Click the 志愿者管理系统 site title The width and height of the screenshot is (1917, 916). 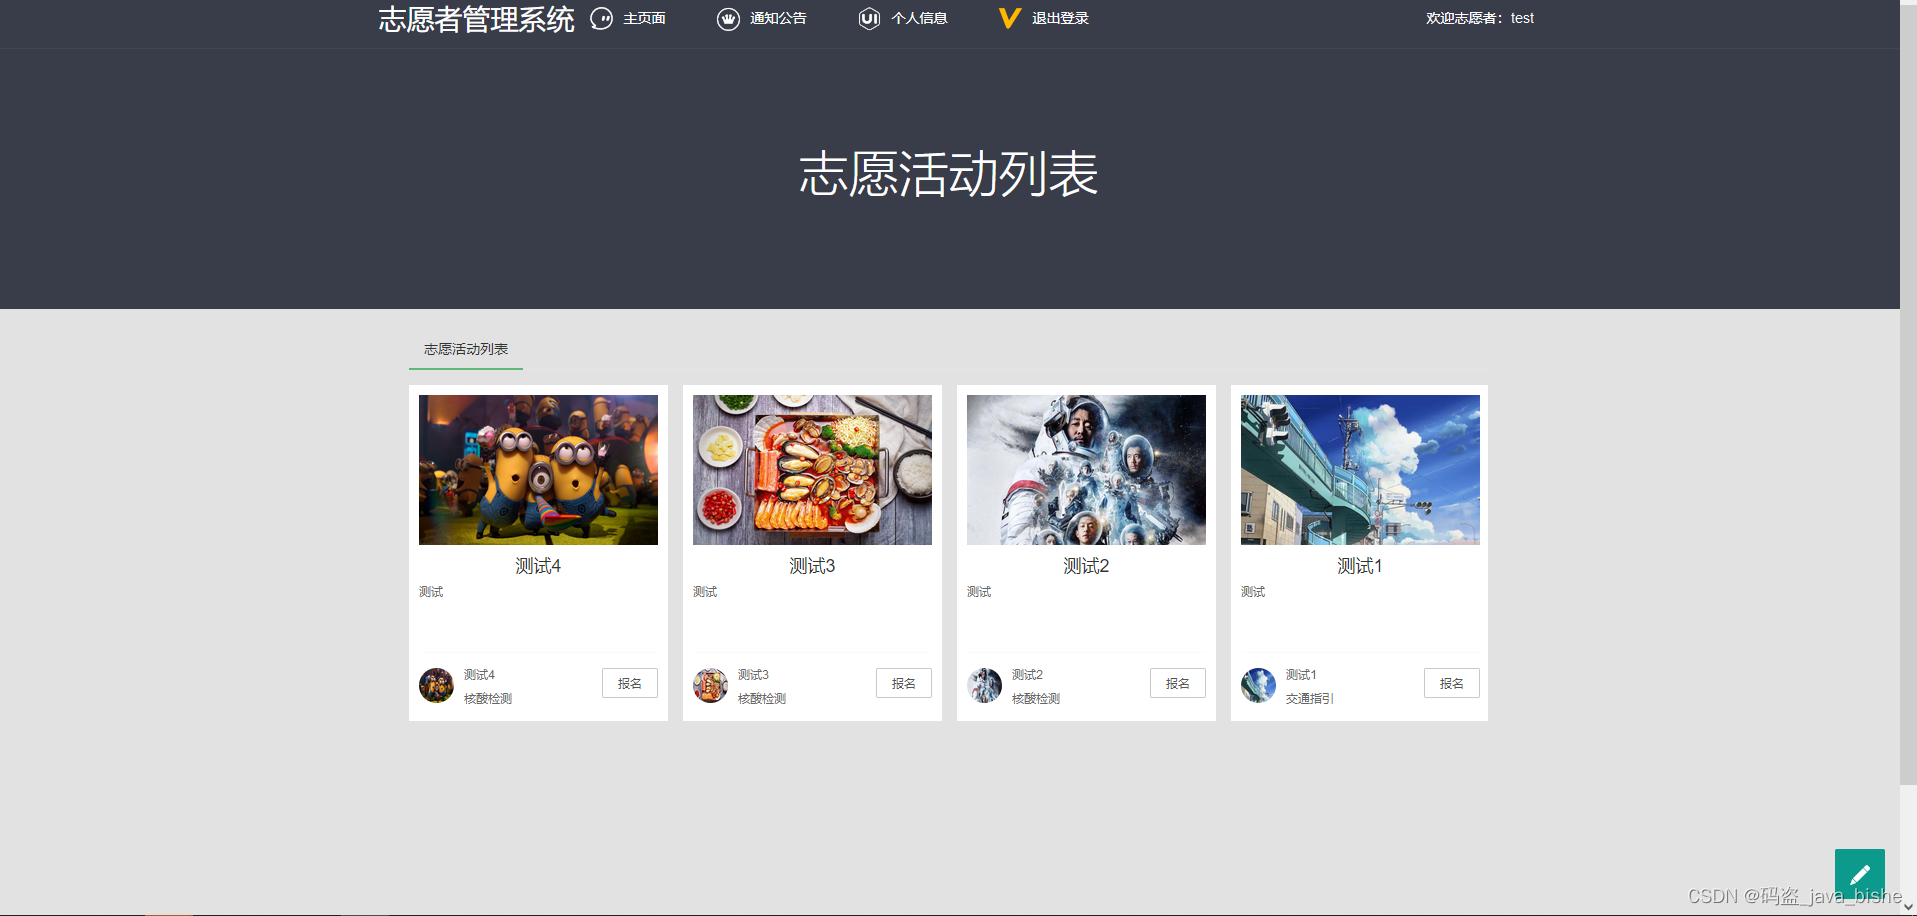[476, 20]
